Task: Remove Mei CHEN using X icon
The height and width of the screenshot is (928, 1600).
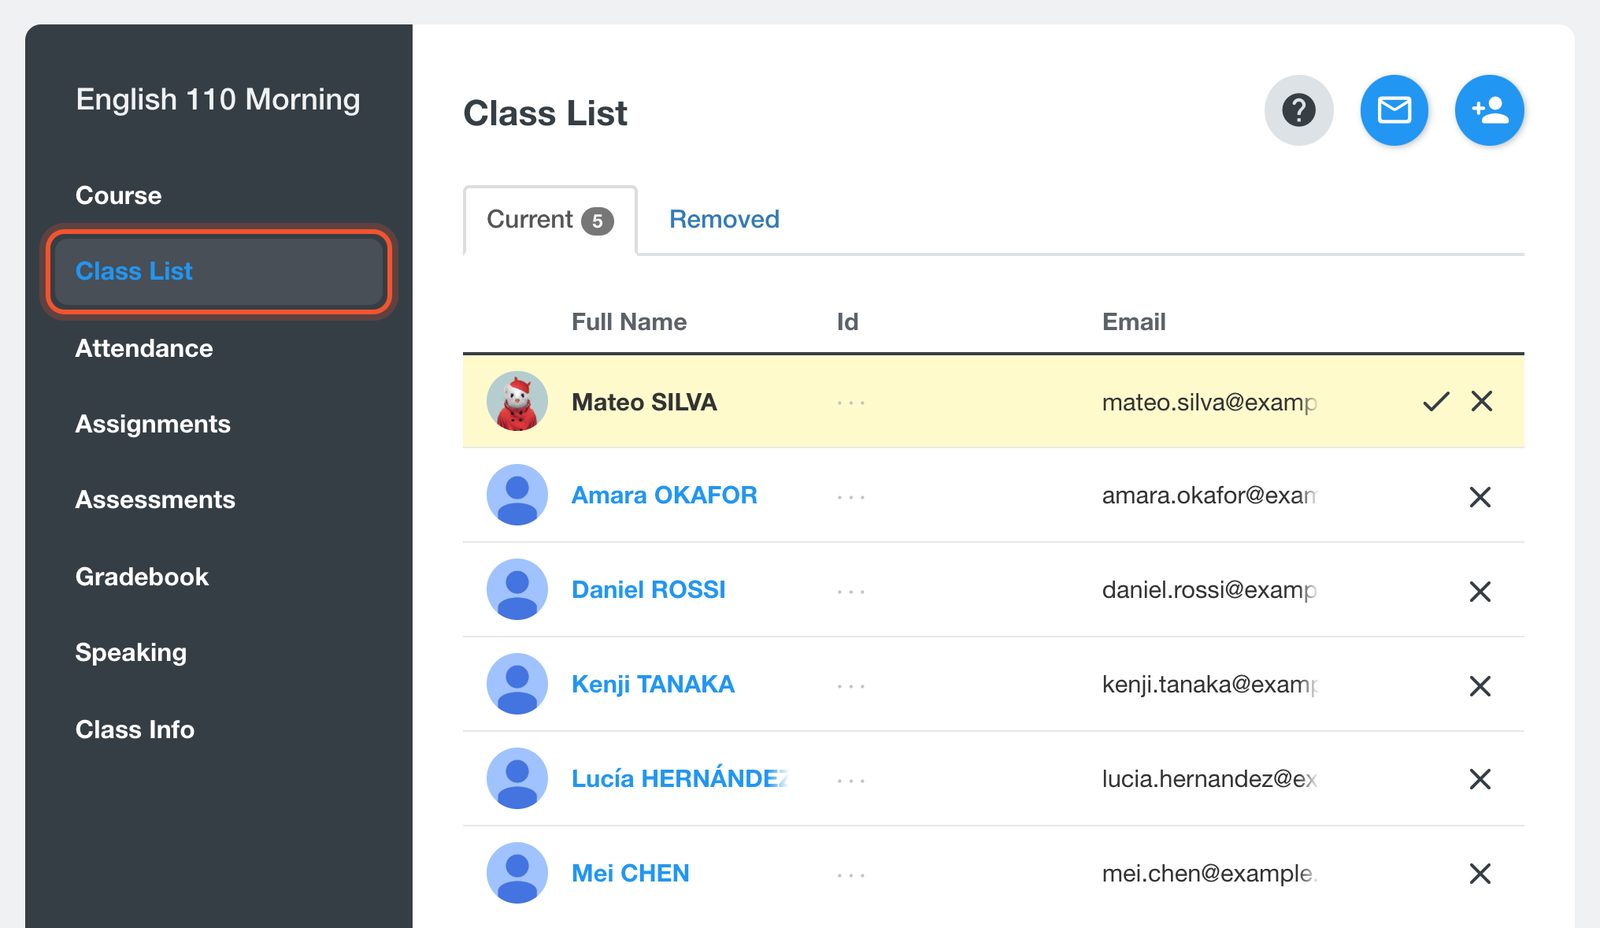Action: [1480, 874]
